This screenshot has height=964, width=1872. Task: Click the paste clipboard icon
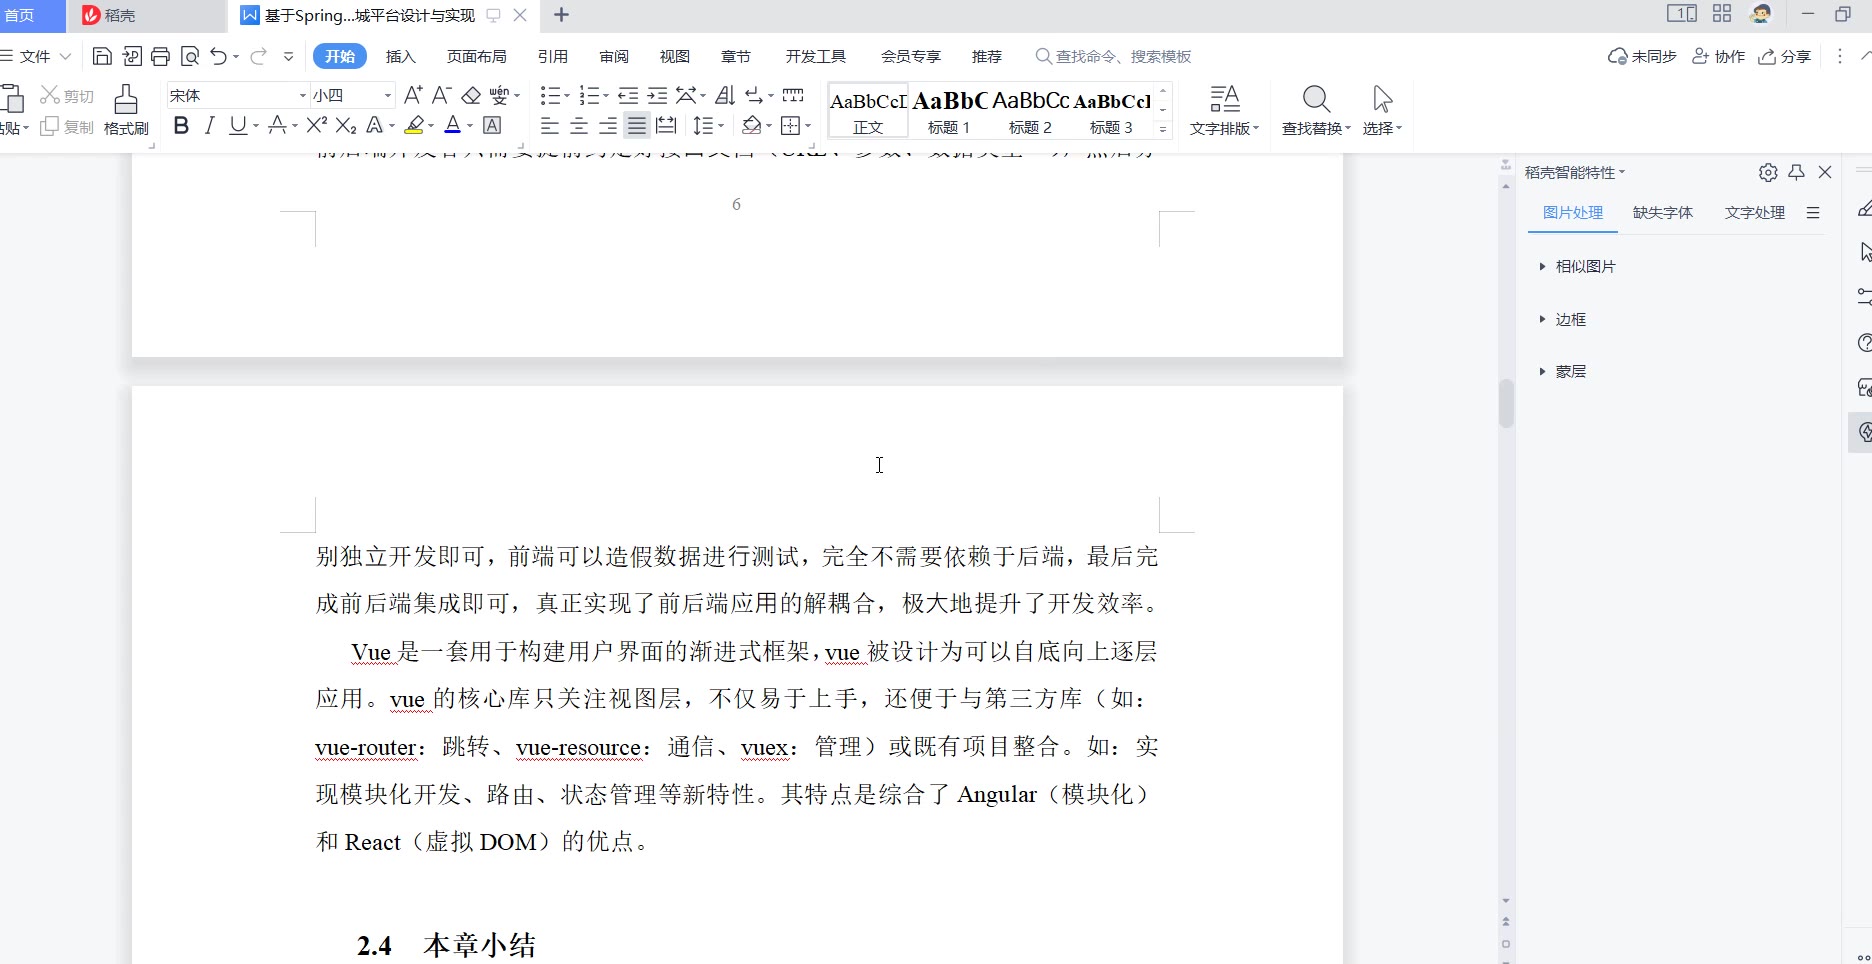point(13,99)
